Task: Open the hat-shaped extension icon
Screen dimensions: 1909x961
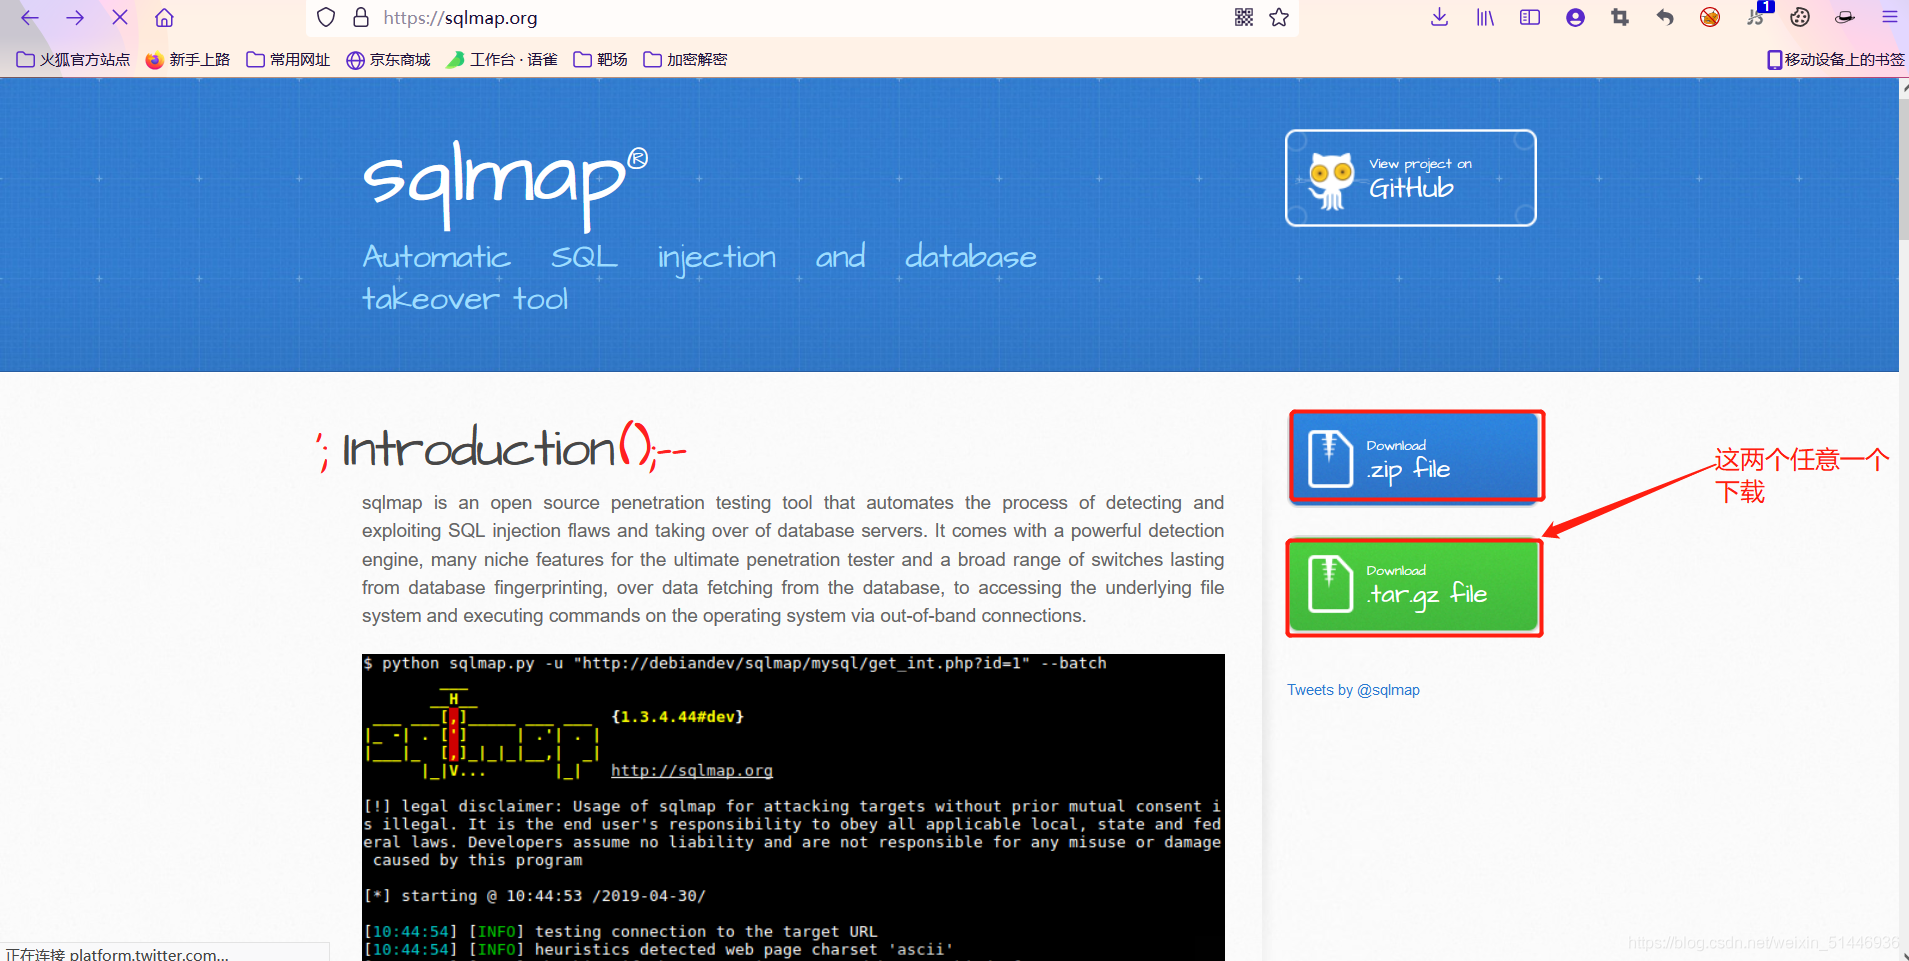Action: [1845, 17]
